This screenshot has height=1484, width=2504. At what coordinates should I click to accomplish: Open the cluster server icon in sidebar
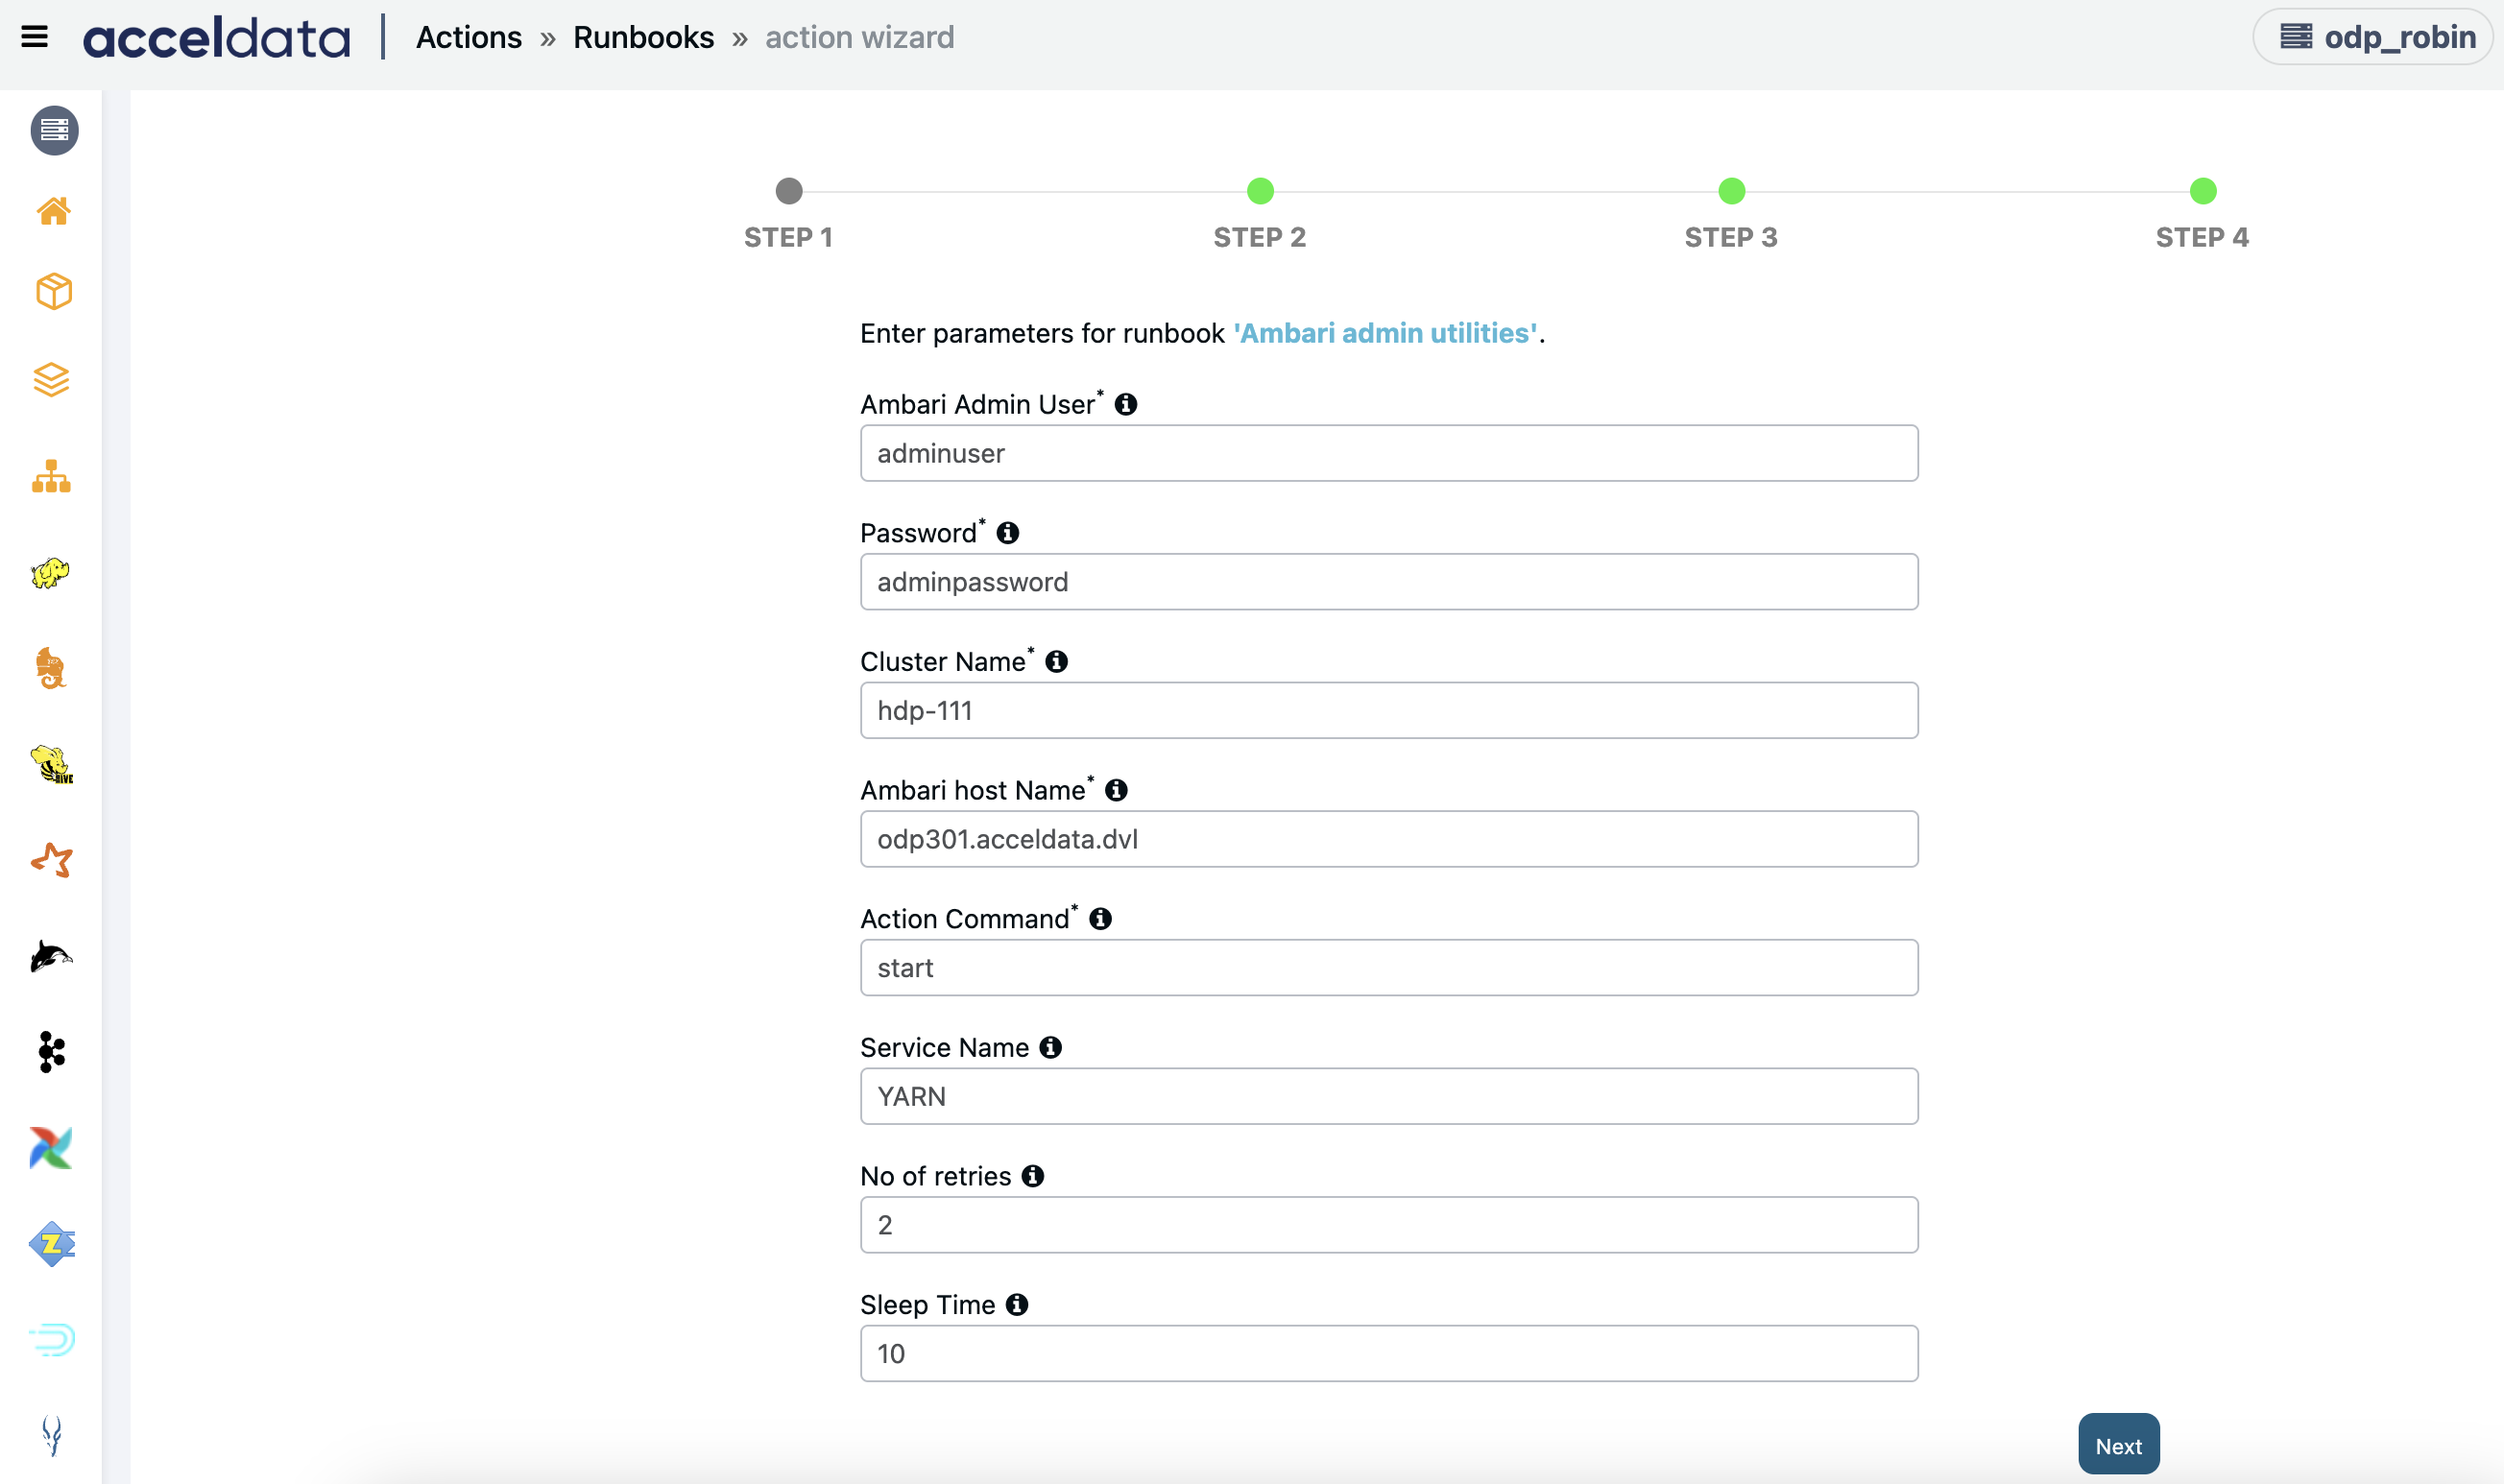pos(54,130)
